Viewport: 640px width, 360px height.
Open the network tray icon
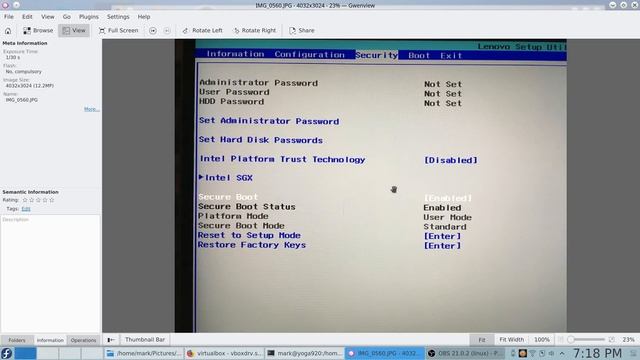point(532,353)
